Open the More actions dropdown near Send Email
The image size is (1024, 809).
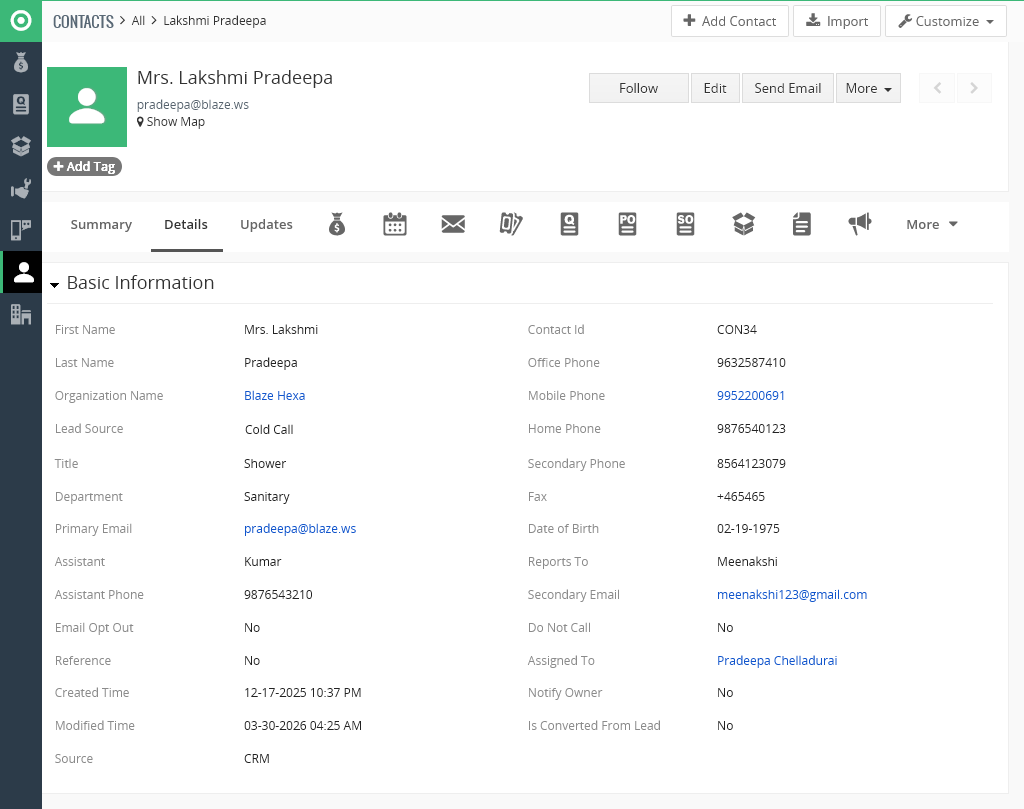(868, 88)
